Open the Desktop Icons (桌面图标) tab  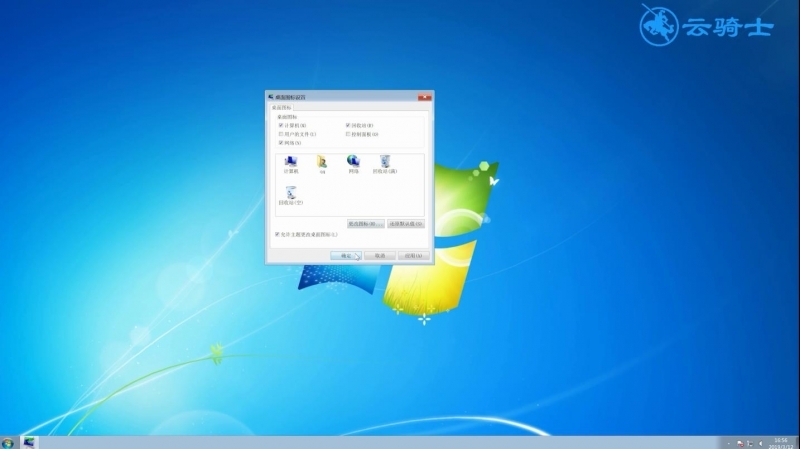click(x=281, y=107)
